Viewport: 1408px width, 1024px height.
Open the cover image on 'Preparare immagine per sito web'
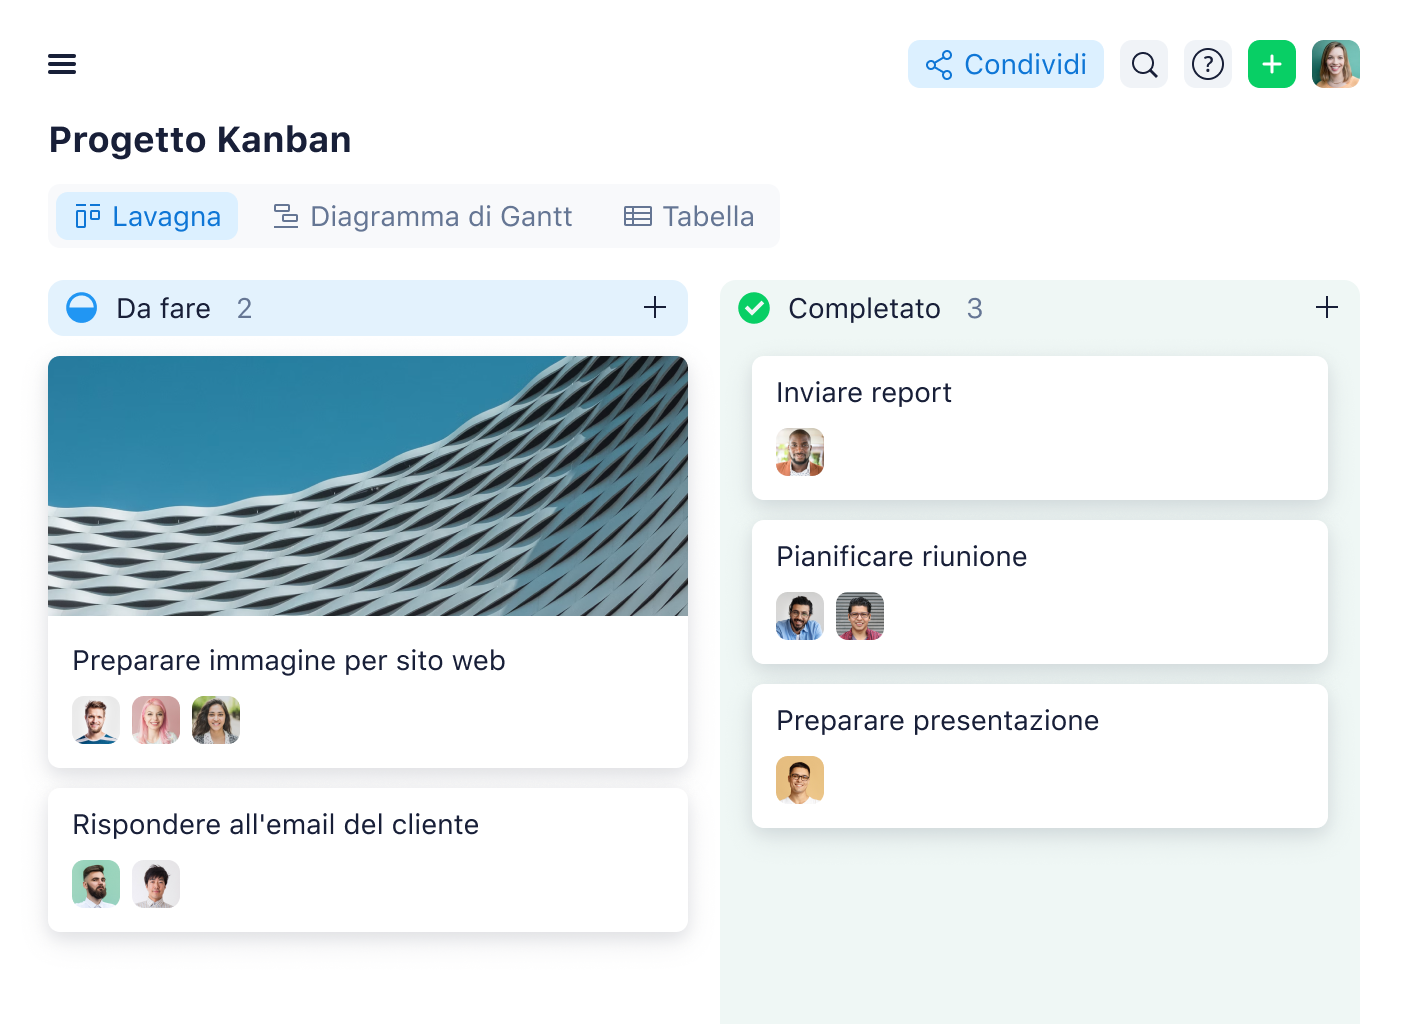367,486
